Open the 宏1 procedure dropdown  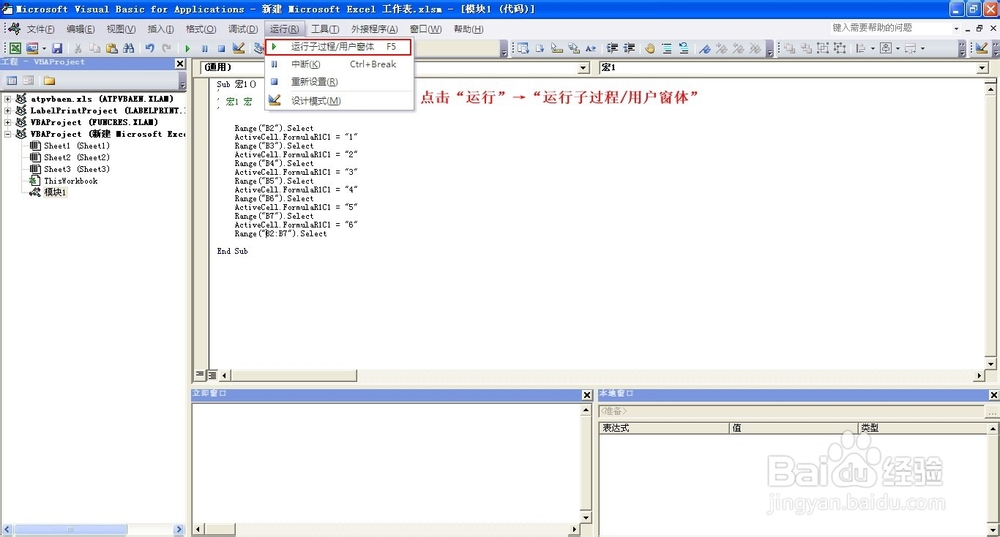click(982, 68)
